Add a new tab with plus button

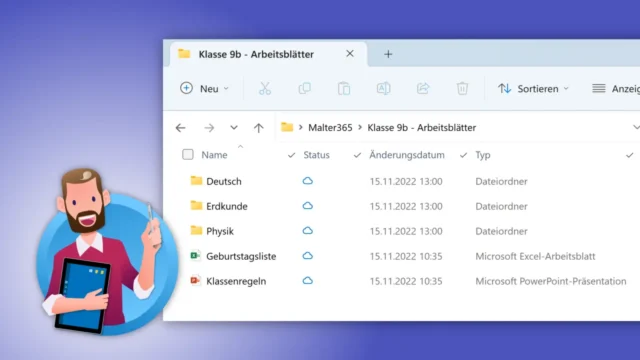[388, 54]
